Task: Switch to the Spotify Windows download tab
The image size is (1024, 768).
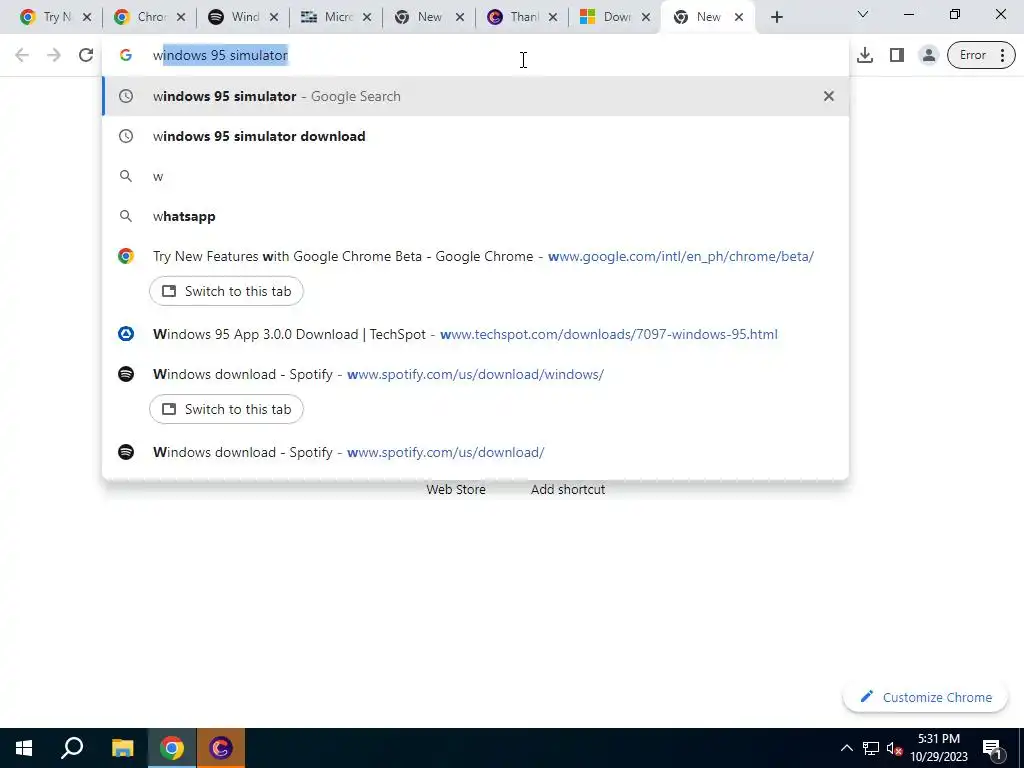Action: pos(226,409)
